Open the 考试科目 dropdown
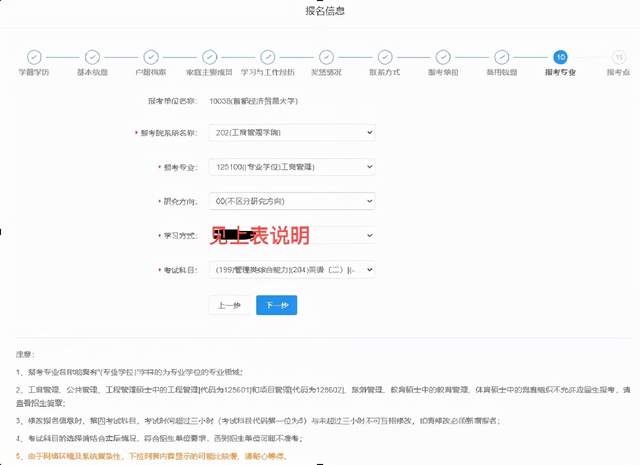Screen dimensions: 640x465 [292, 270]
